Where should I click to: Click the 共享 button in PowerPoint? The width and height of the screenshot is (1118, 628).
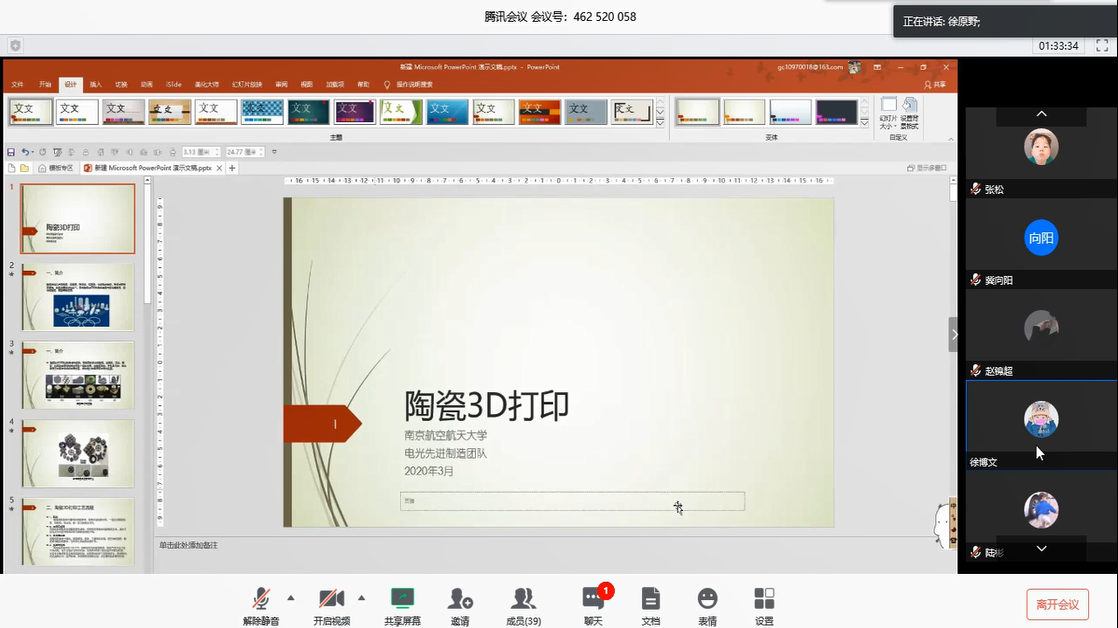tap(935, 84)
